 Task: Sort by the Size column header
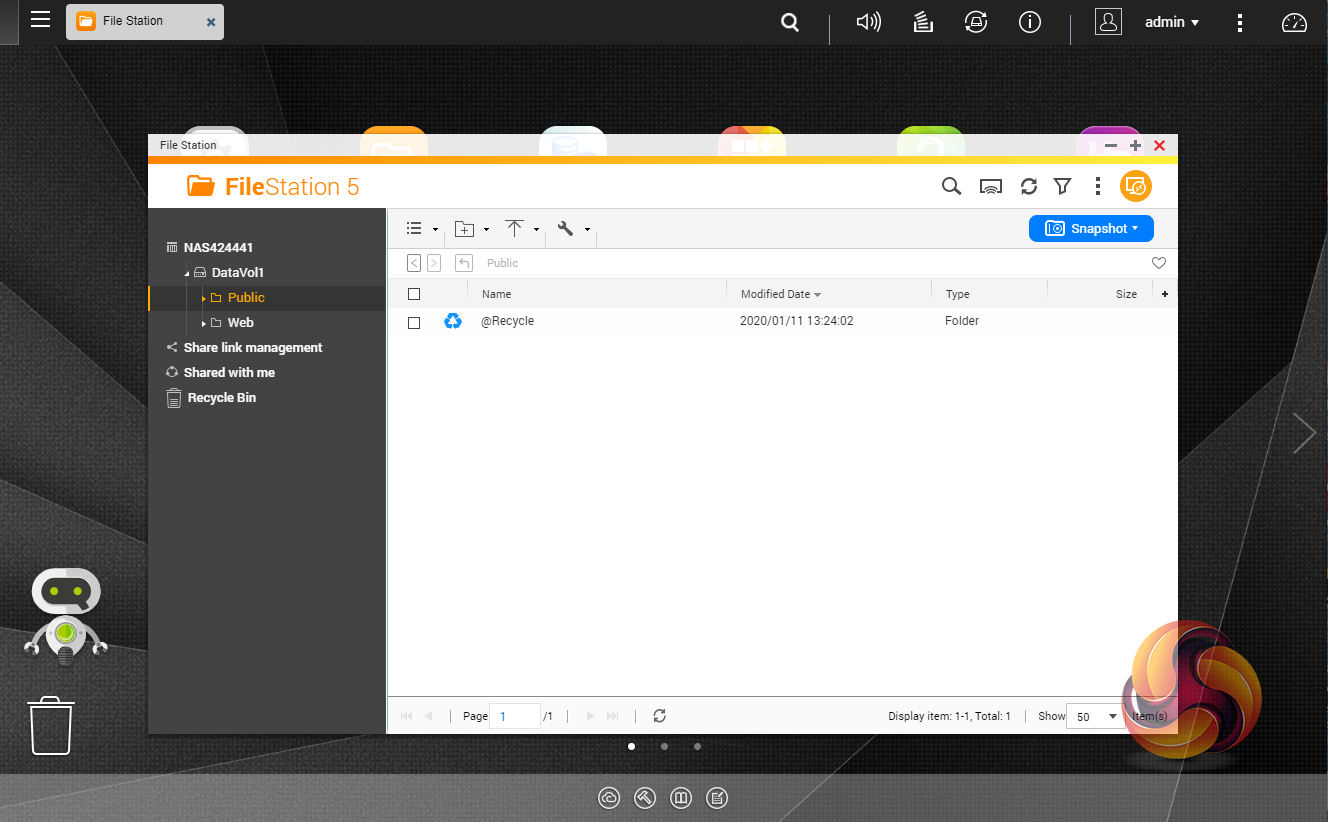click(x=1126, y=294)
